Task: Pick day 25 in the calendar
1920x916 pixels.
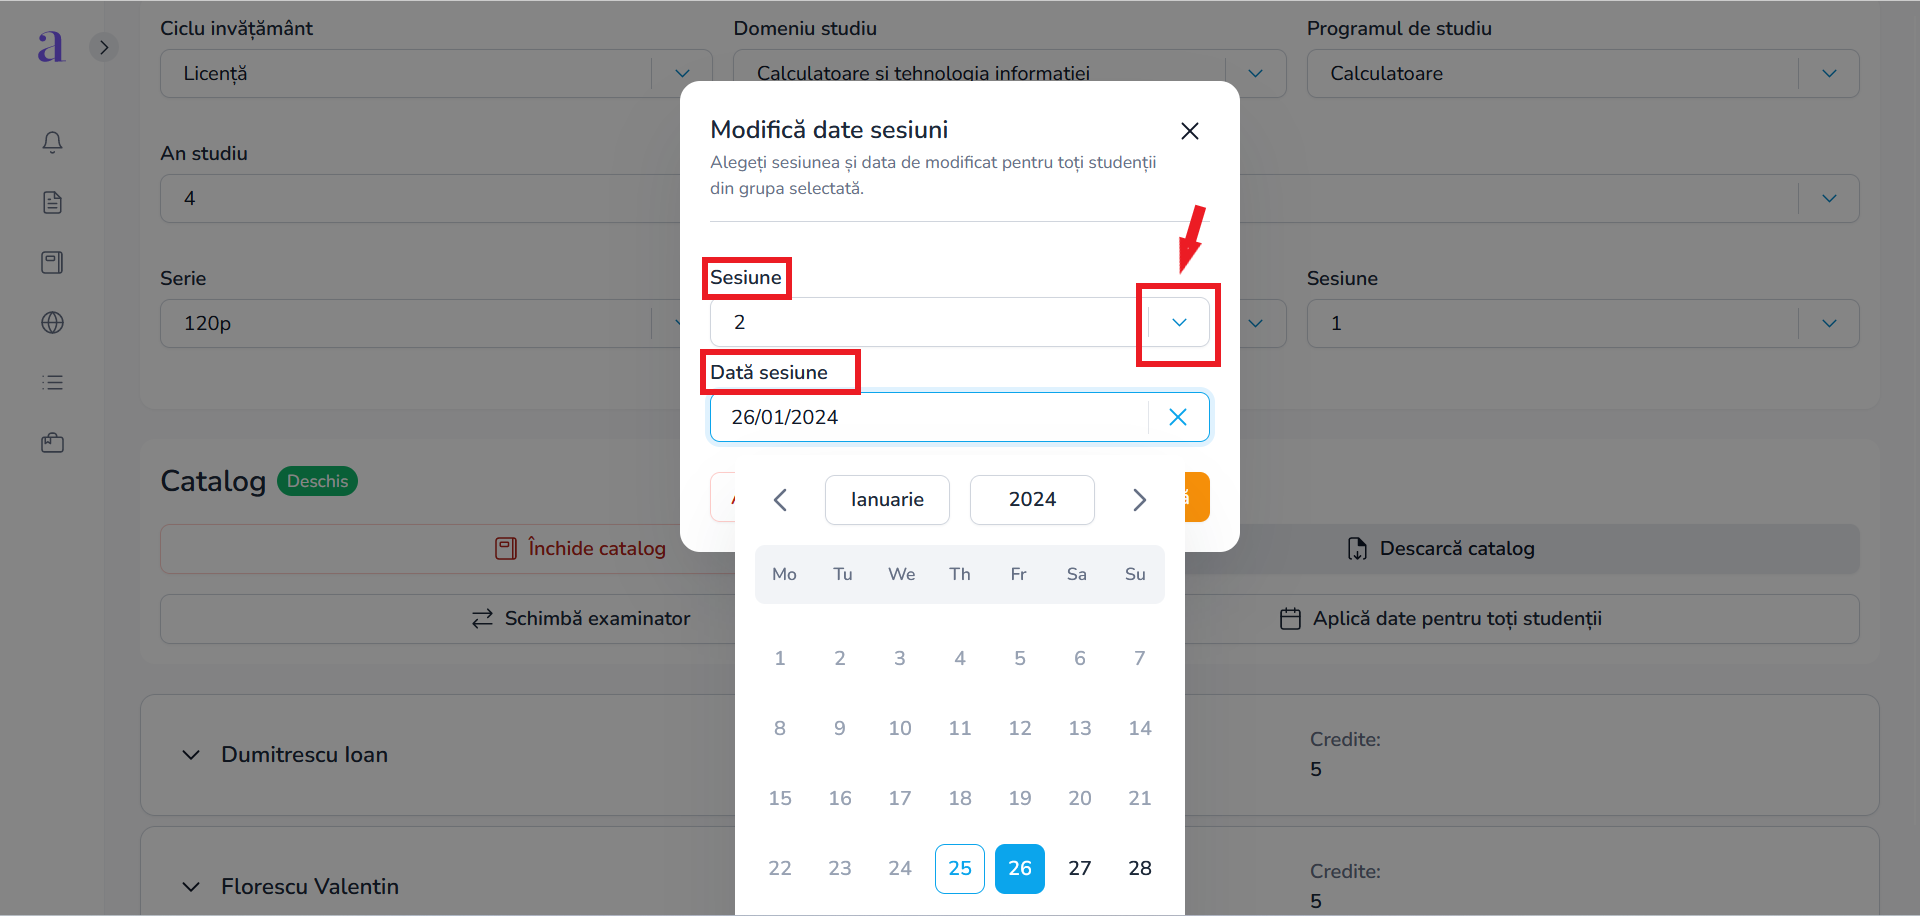Action: coord(960,868)
